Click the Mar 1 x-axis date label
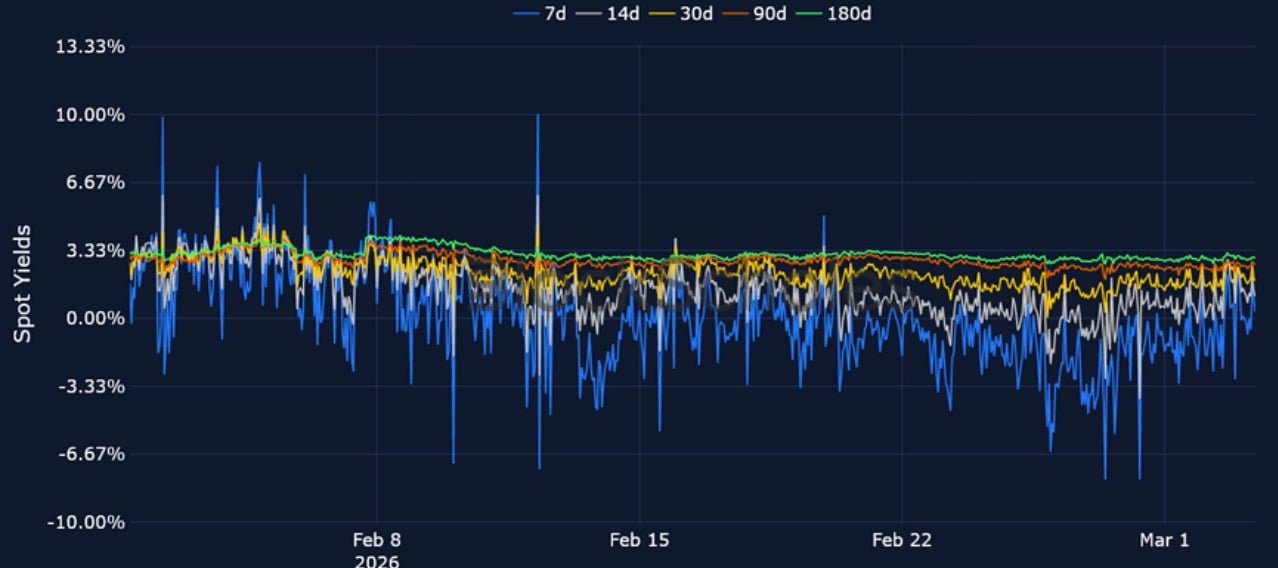The height and width of the screenshot is (568, 1278). (1164, 540)
